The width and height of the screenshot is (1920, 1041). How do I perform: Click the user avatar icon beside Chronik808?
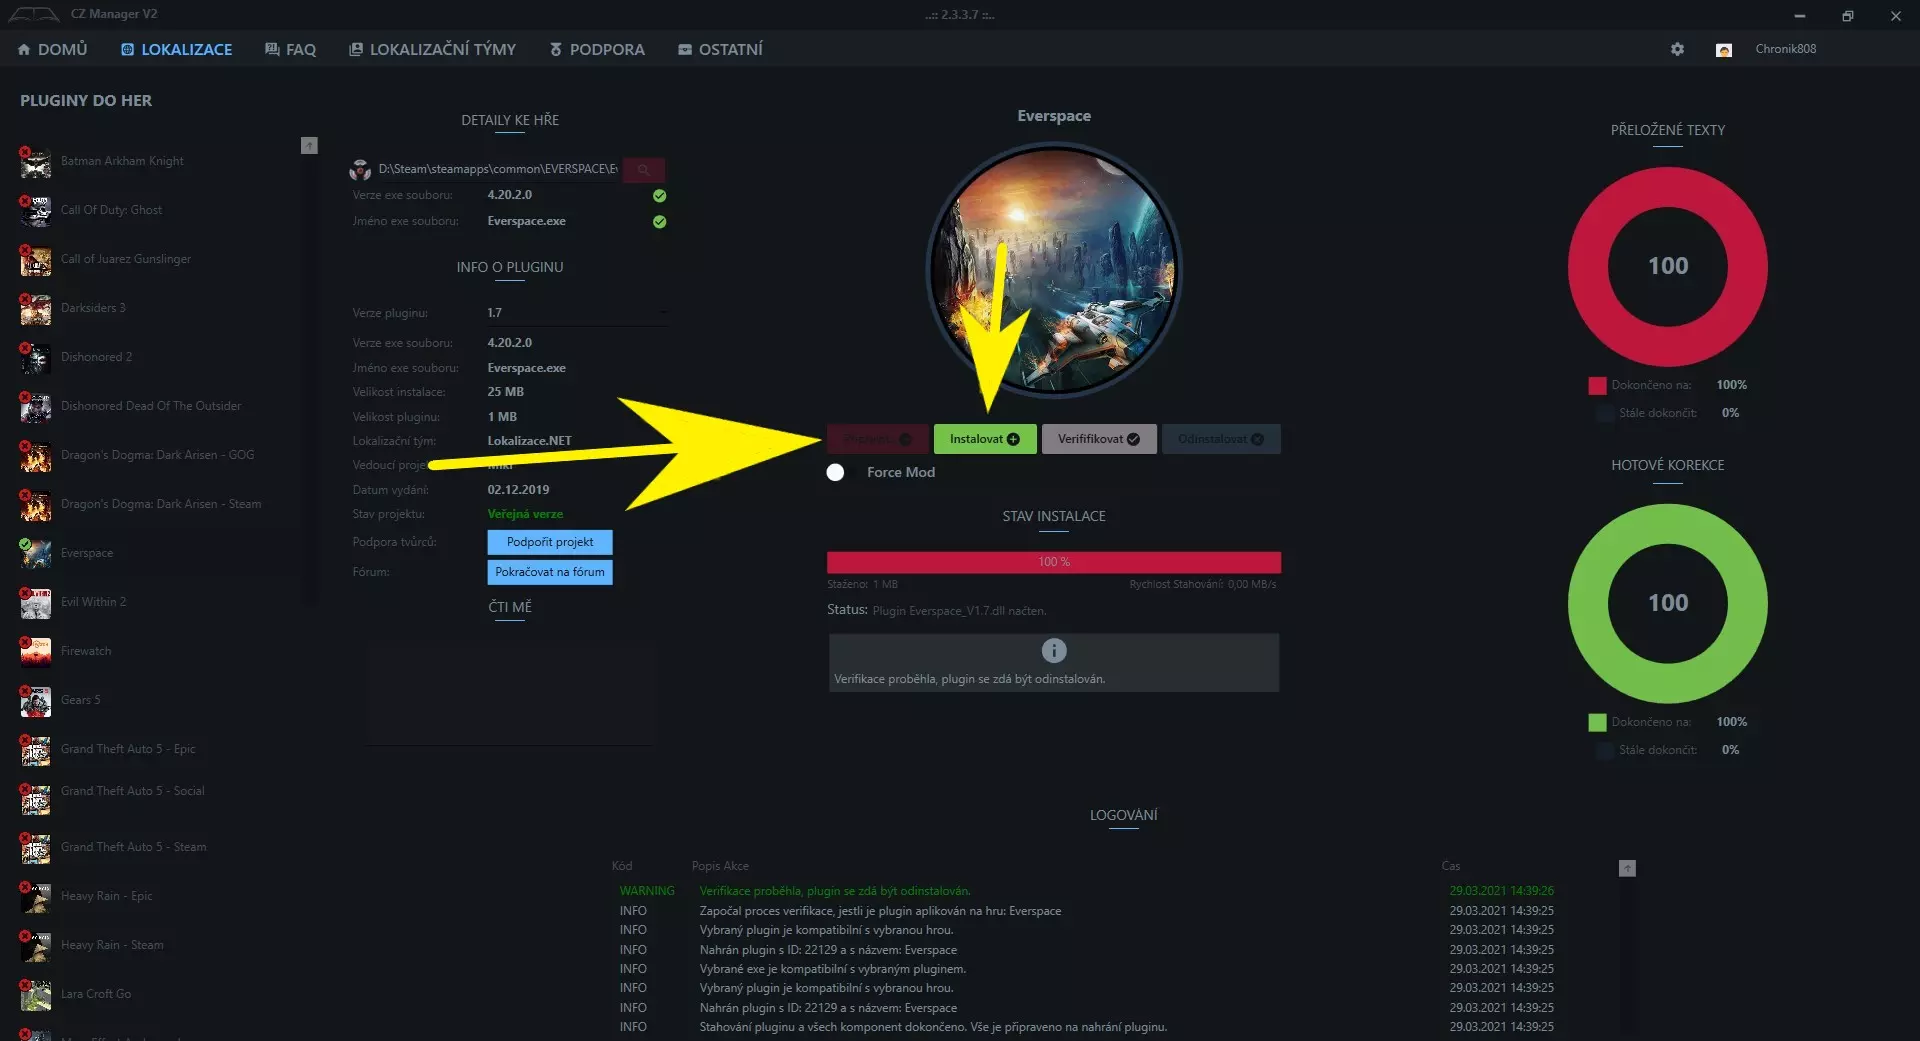1724,50
